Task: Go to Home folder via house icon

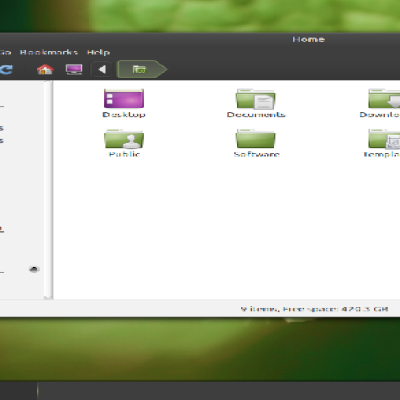Action: coord(45,69)
